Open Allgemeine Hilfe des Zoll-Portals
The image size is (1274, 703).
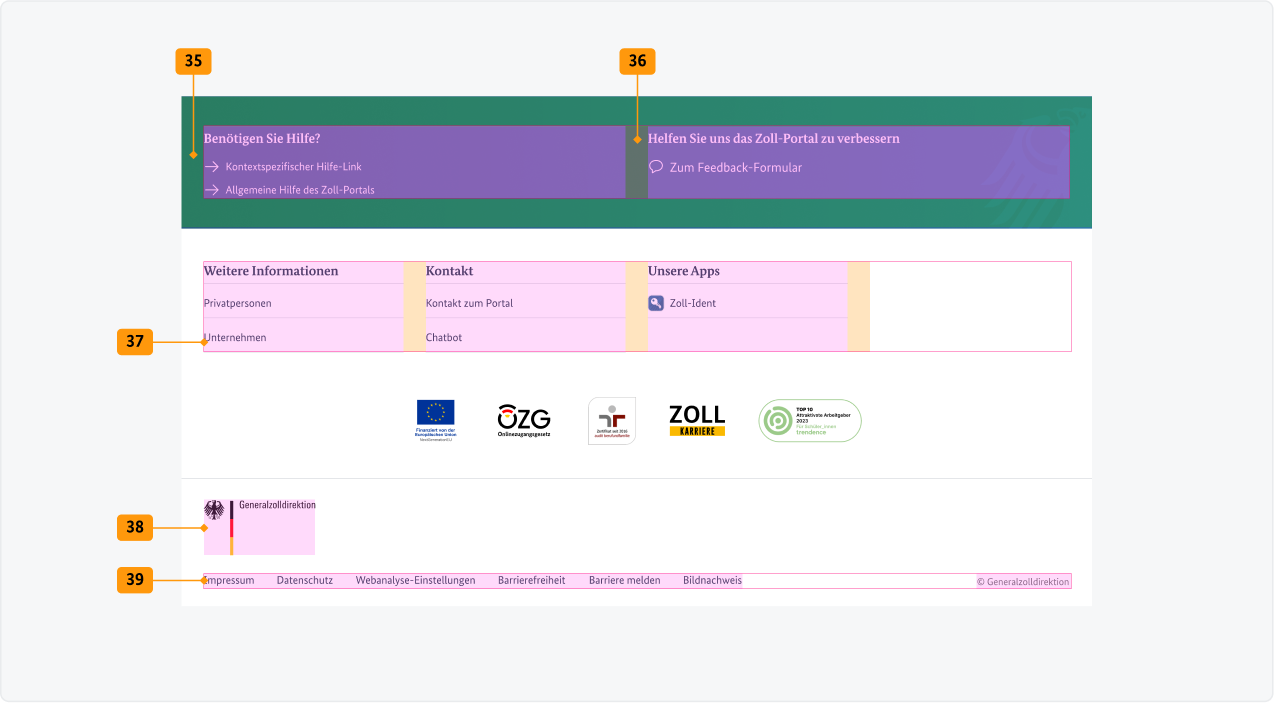pos(299,189)
